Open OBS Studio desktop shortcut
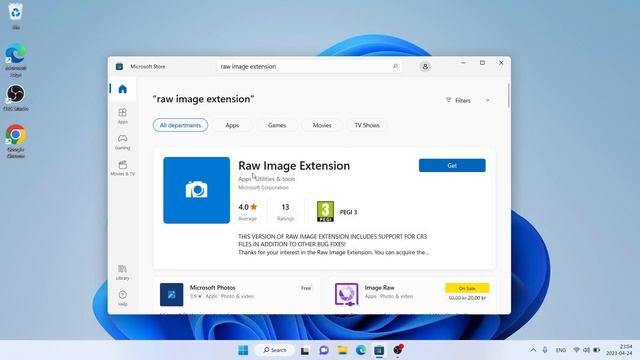Image resolution: width=640 pixels, height=360 pixels. (16, 97)
